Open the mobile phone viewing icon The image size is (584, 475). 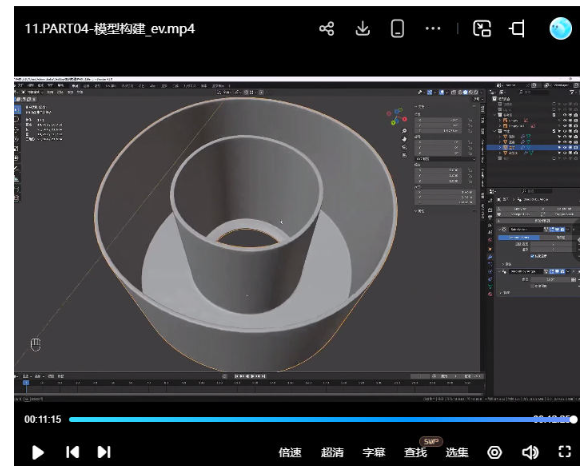[397, 29]
